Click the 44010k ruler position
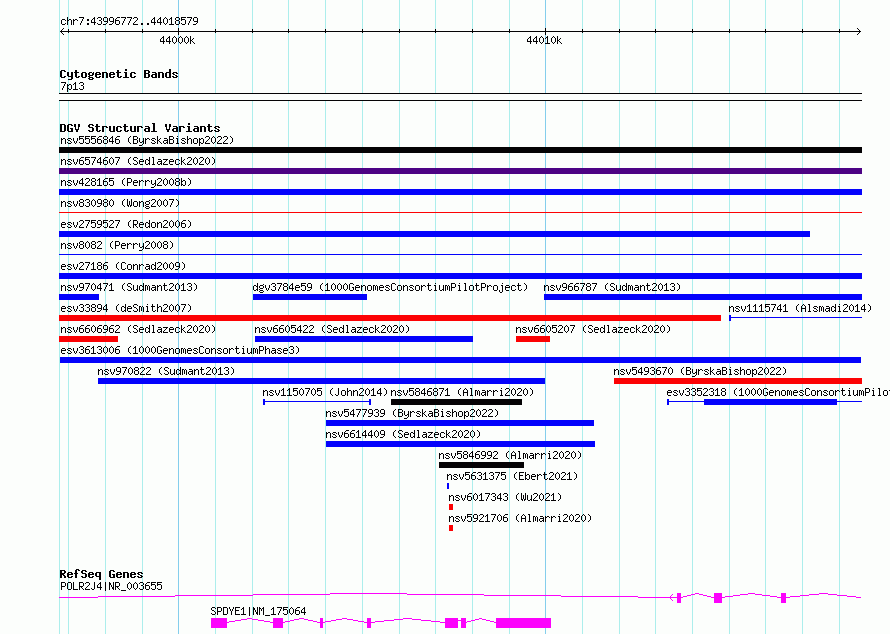890x634 pixels. [544, 40]
